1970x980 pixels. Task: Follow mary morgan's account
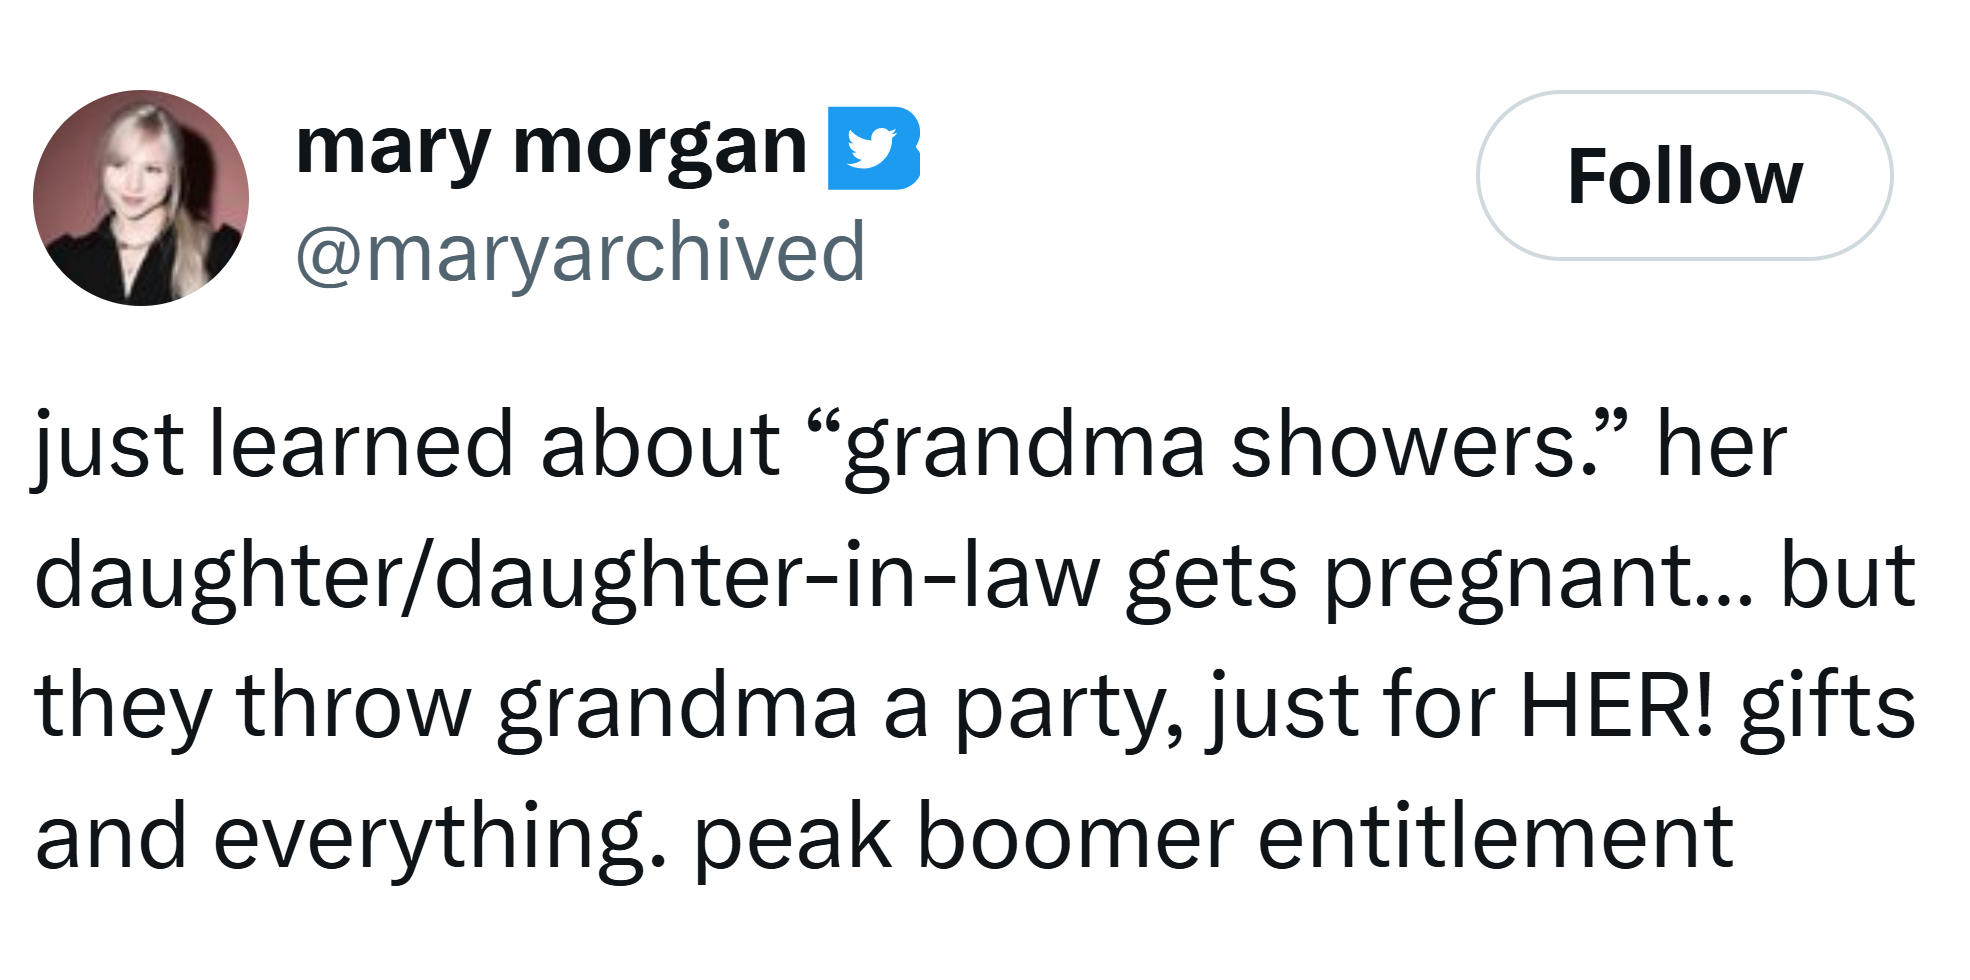[x=1684, y=176]
